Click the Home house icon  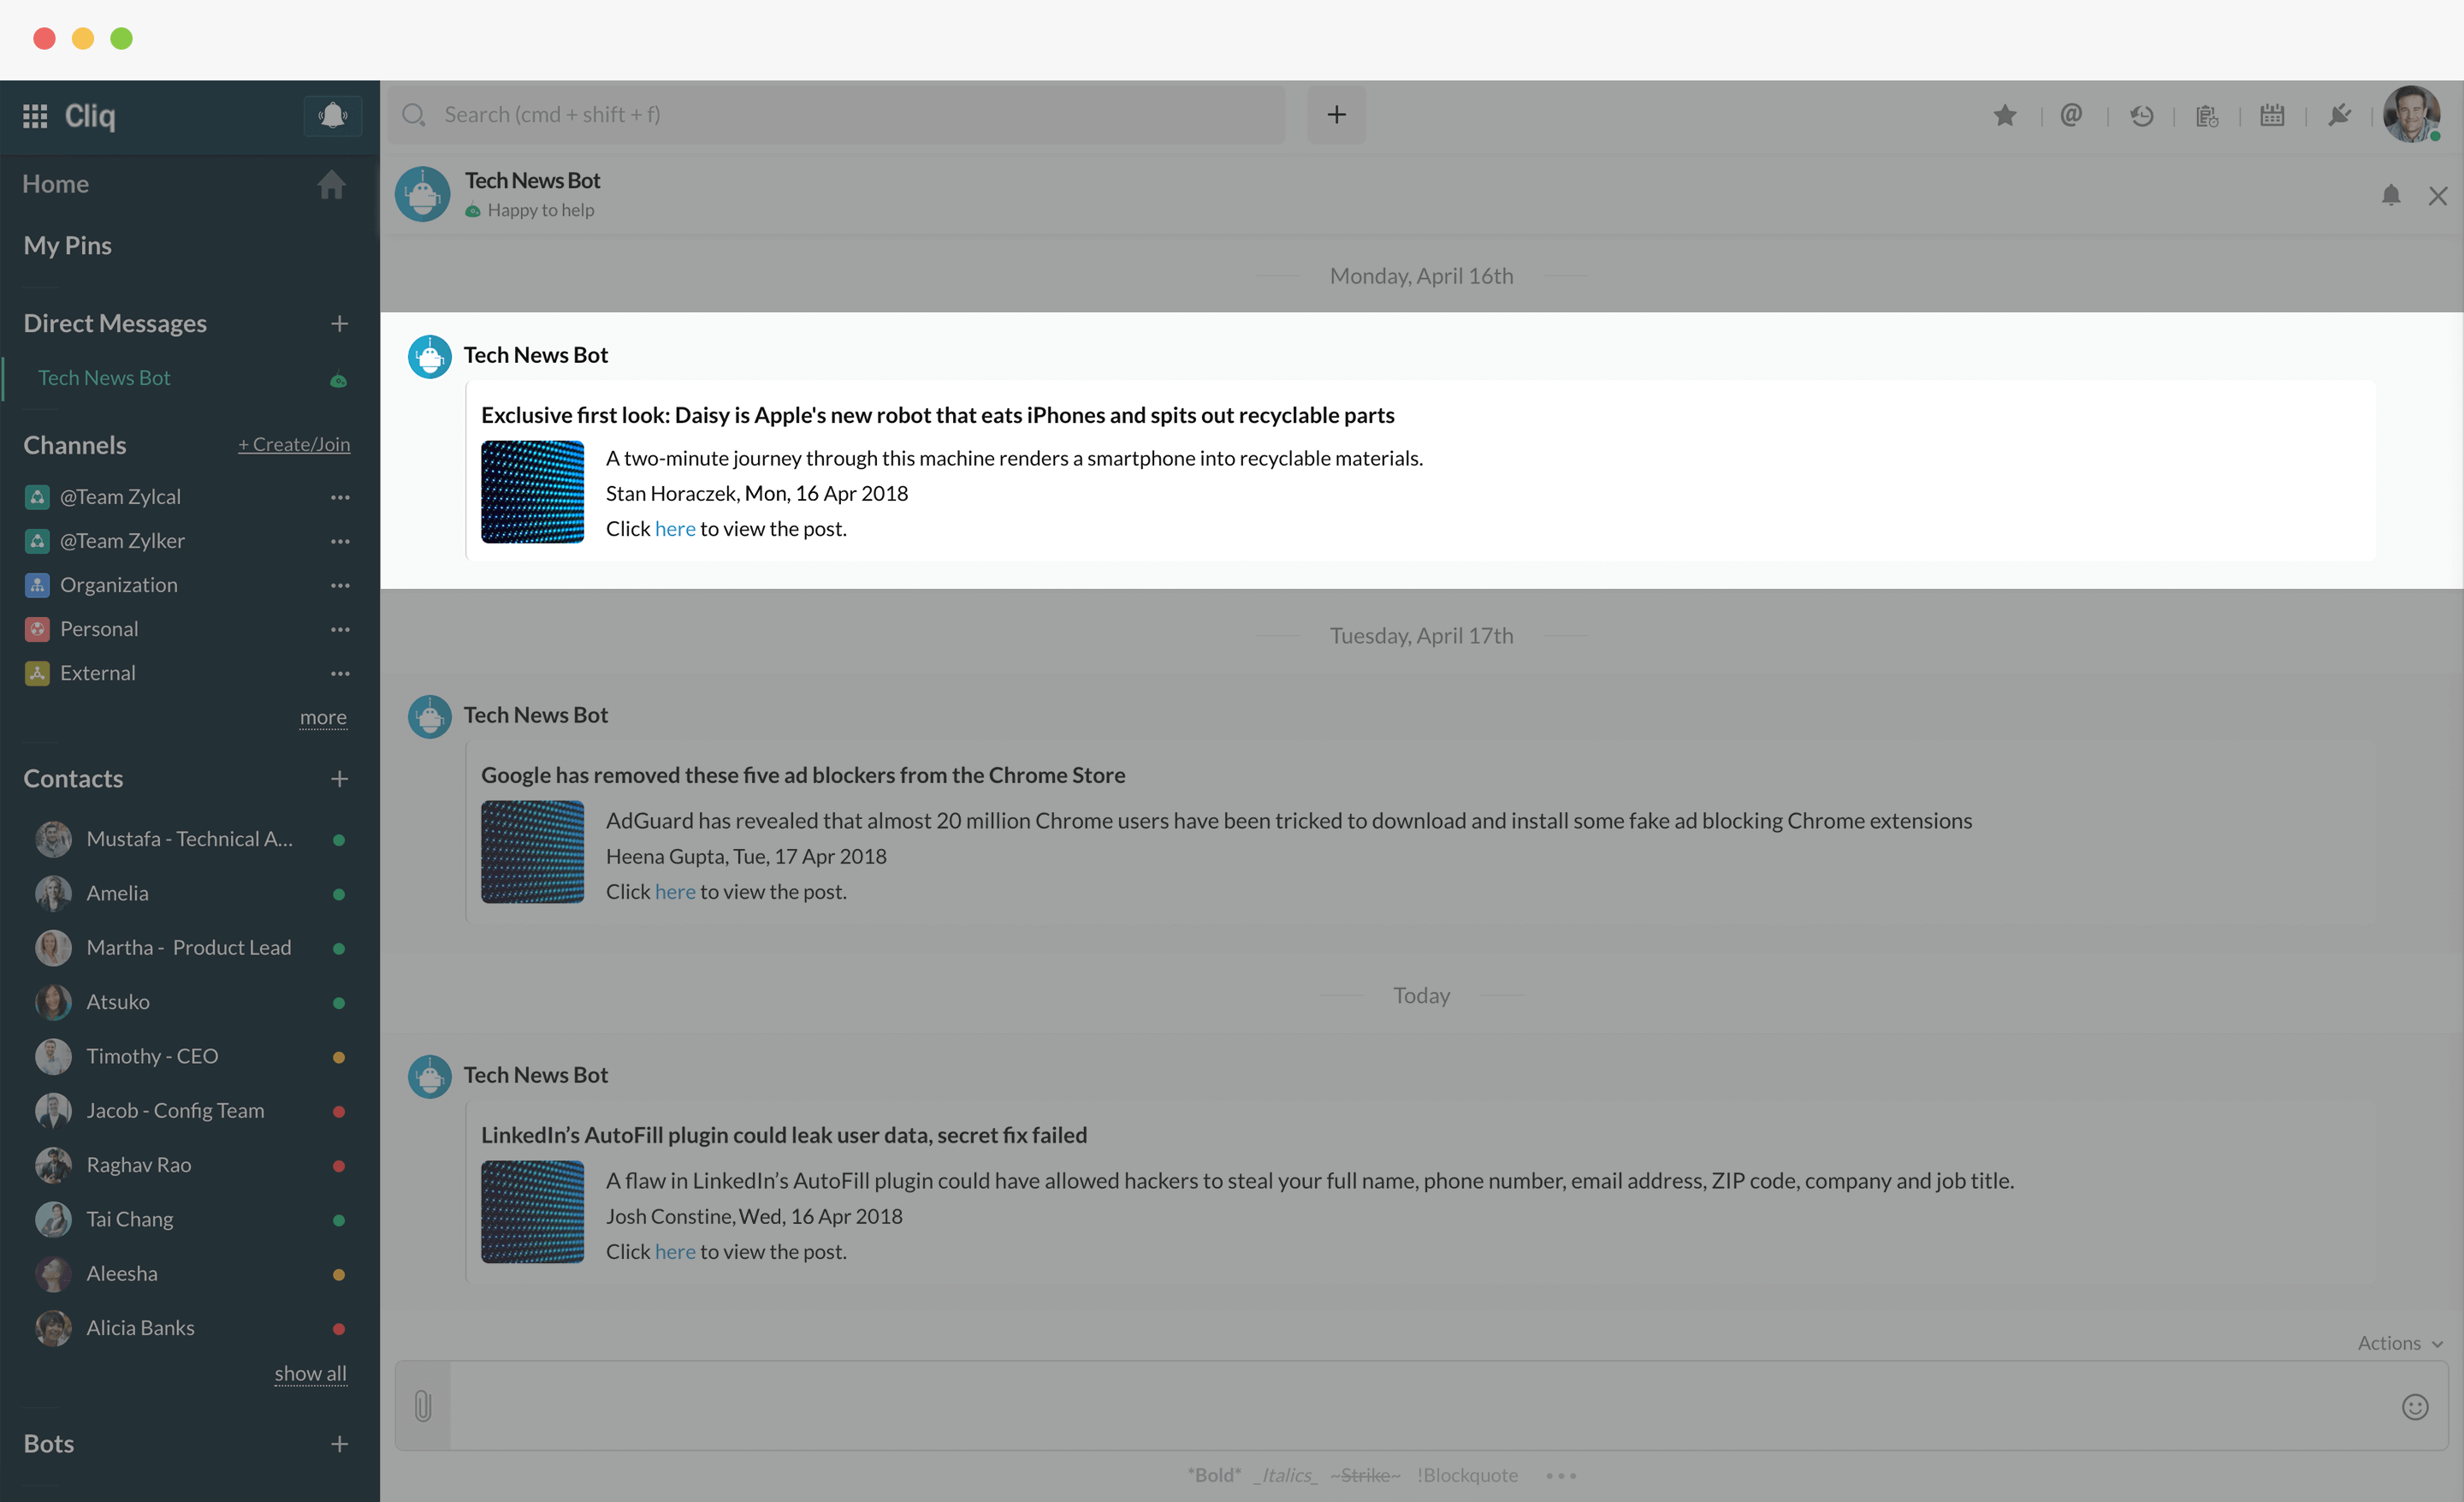click(331, 184)
